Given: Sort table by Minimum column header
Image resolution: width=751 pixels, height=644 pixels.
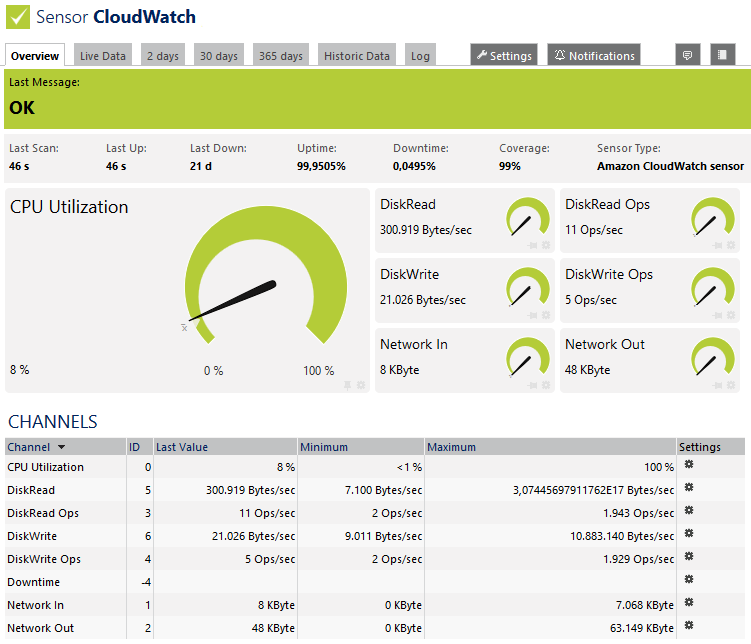Looking at the screenshot, I should tap(324, 447).
